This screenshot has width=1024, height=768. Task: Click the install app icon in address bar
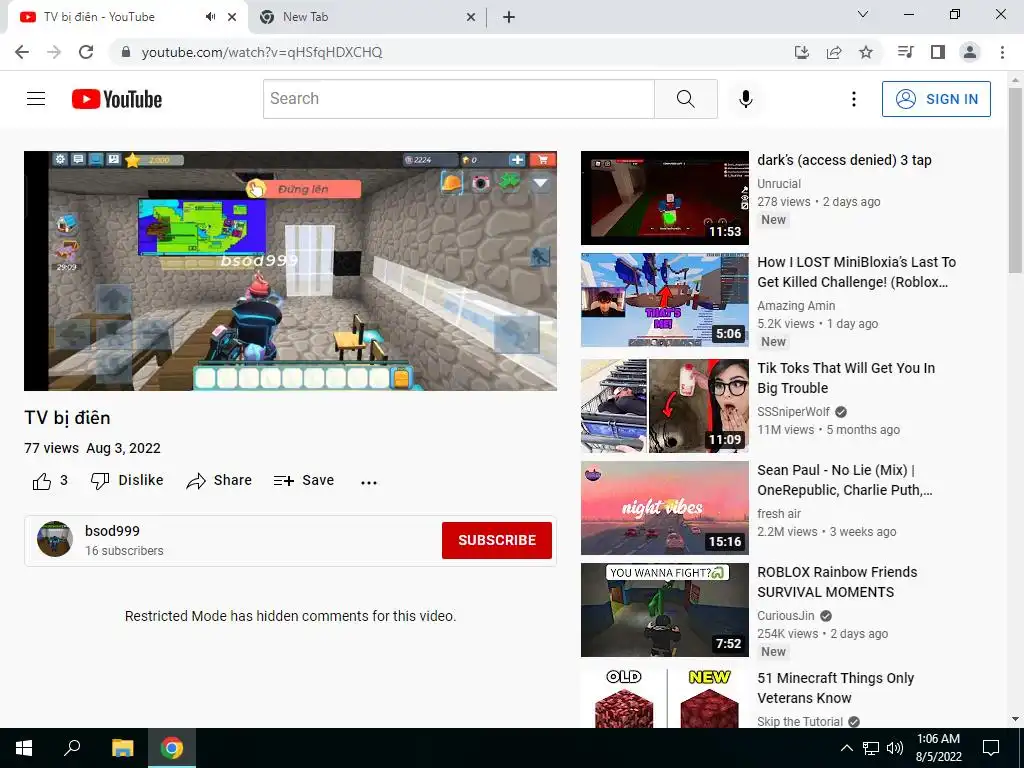pyautogui.click(x=801, y=52)
